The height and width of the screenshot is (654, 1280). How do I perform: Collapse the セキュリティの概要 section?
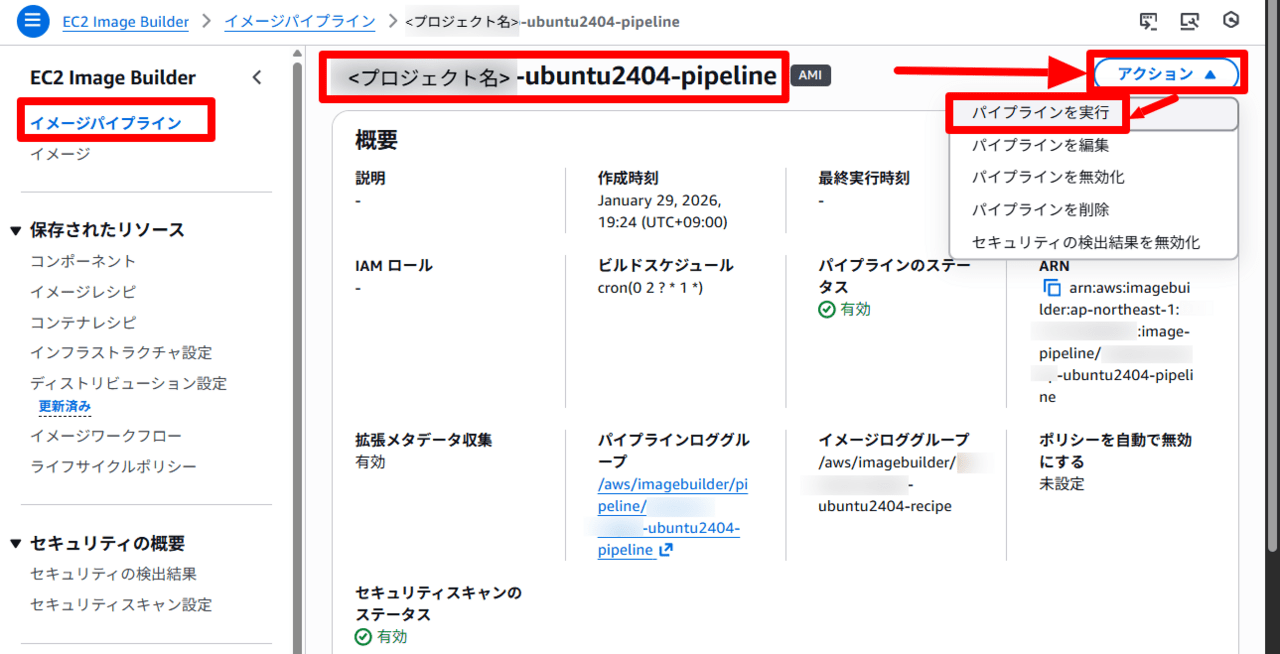point(15,544)
